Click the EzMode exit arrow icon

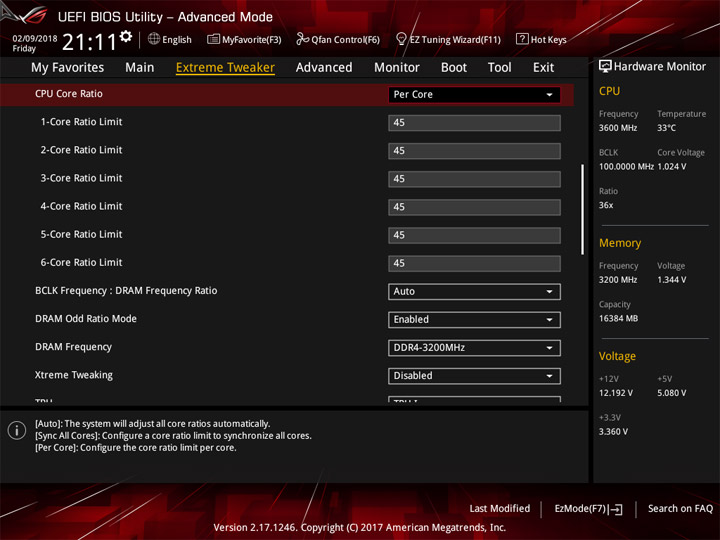click(616, 509)
